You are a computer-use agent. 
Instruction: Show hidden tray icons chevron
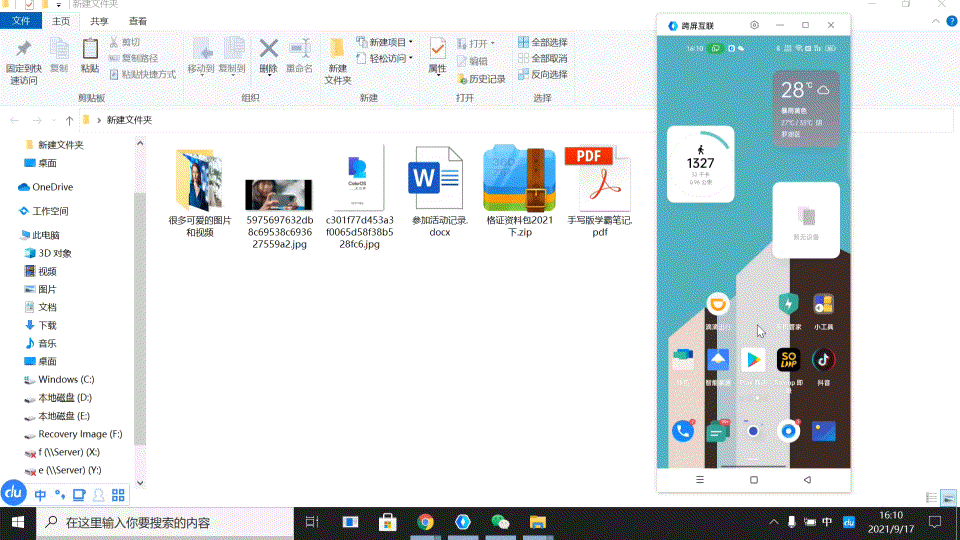click(x=773, y=522)
